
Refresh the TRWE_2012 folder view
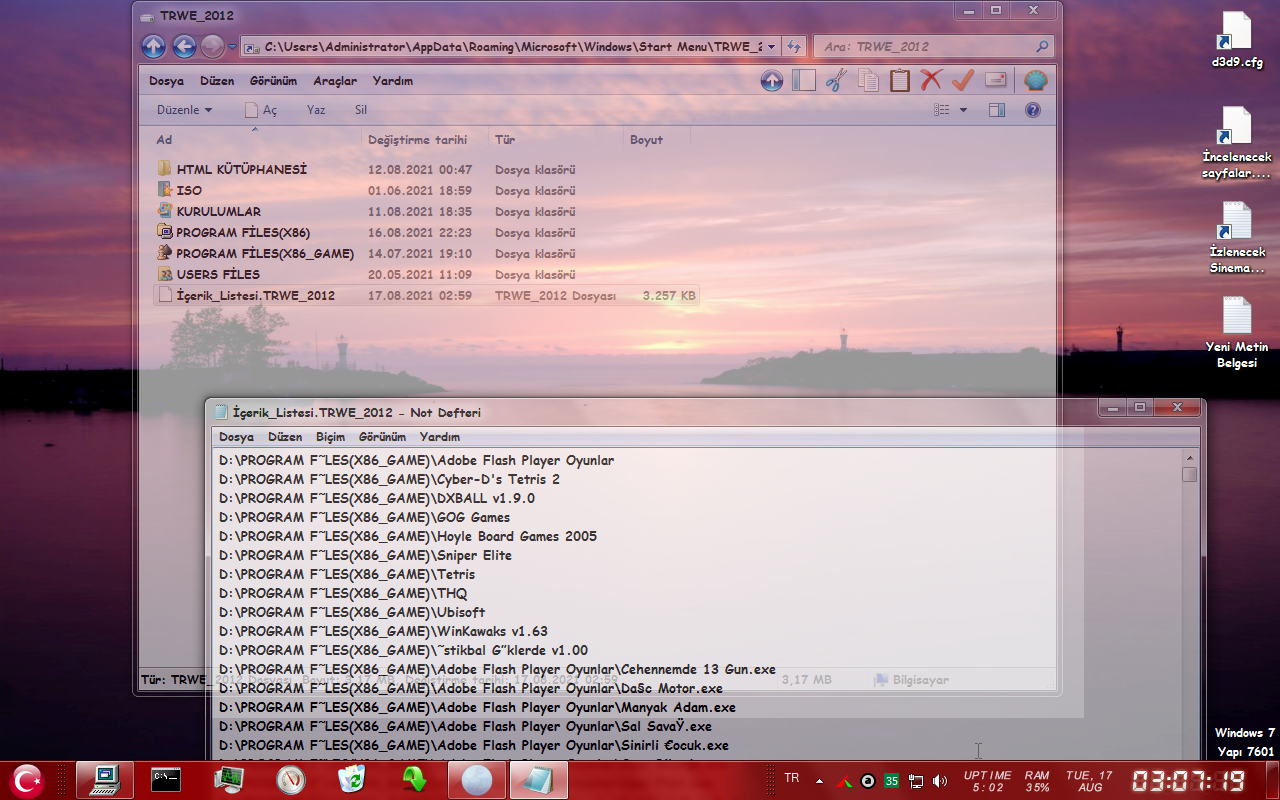[x=794, y=47]
